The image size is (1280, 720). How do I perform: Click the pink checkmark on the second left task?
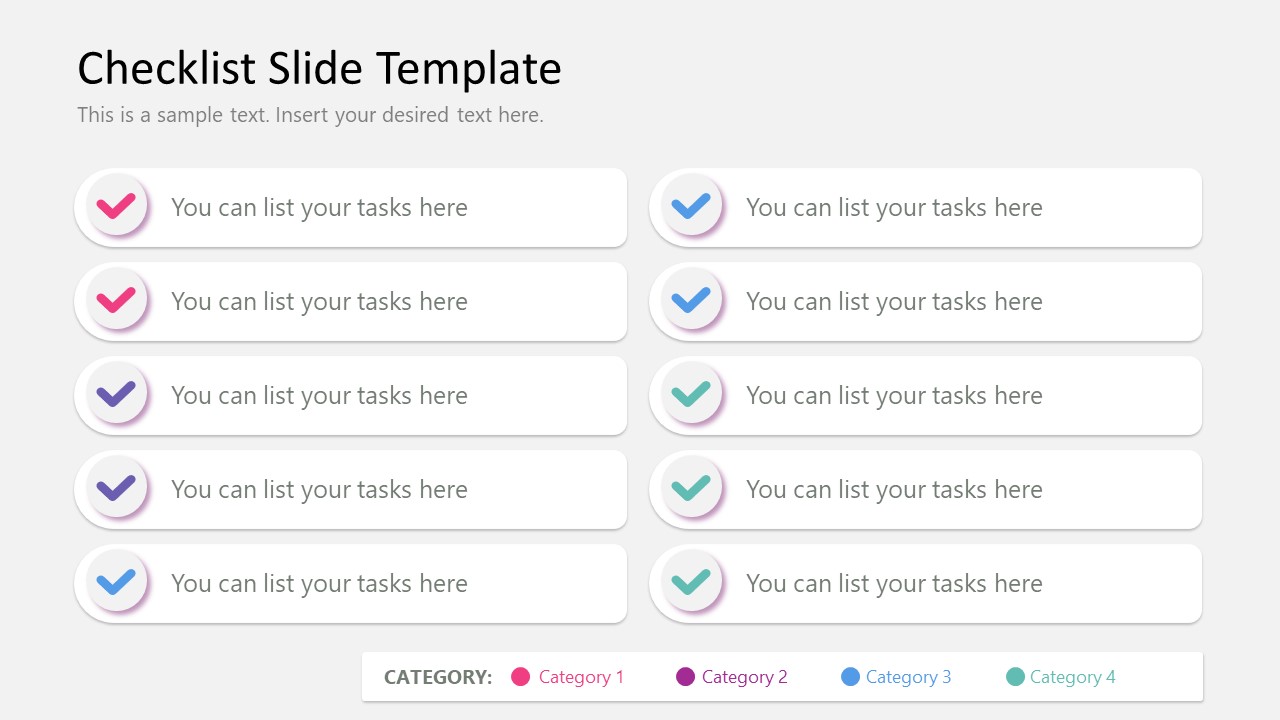tap(116, 301)
